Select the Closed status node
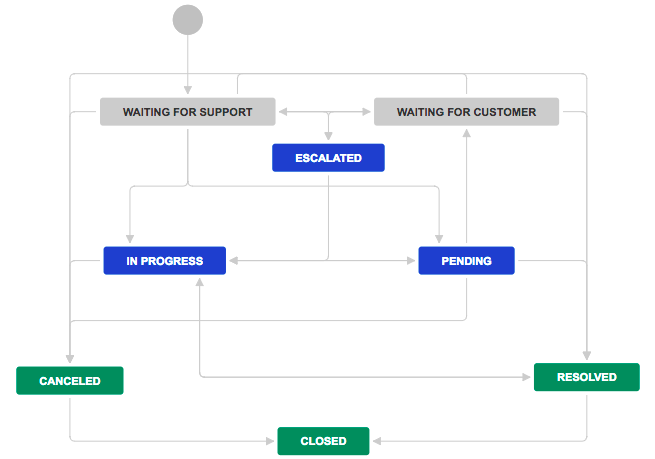This screenshot has width=655, height=459. point(323,441)
